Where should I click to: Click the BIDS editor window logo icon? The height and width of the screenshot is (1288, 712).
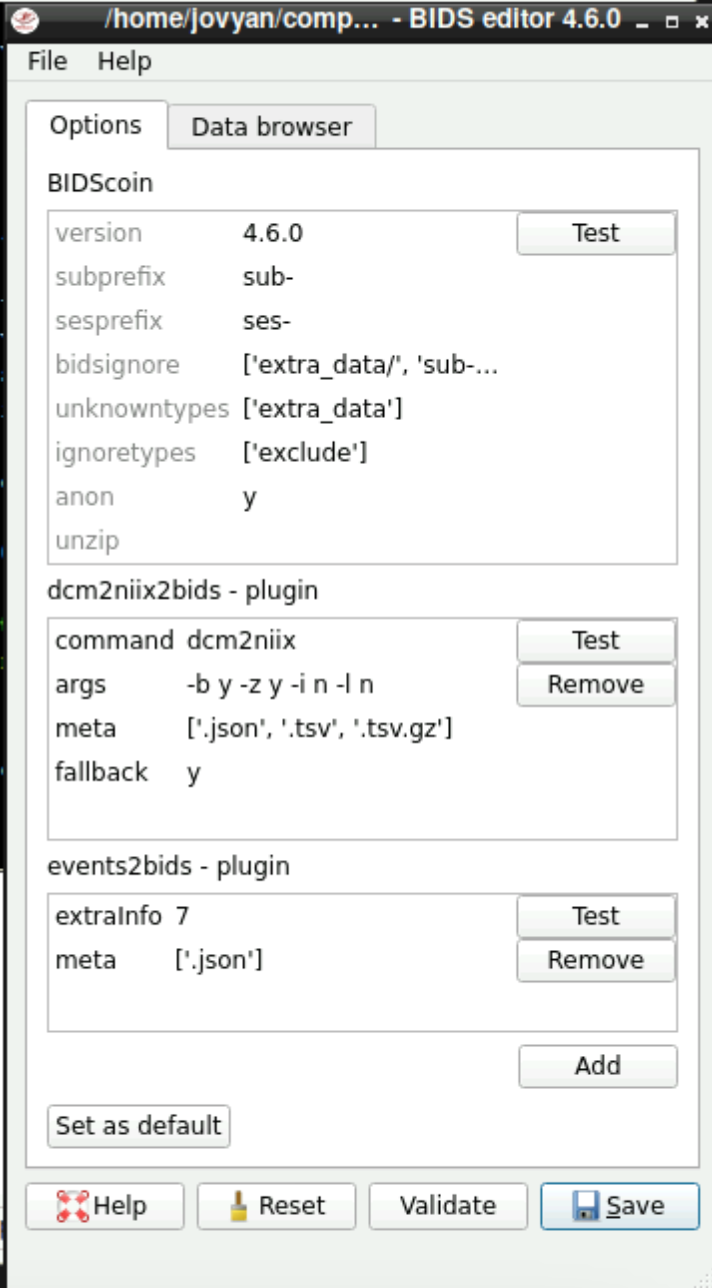point(26,19)
